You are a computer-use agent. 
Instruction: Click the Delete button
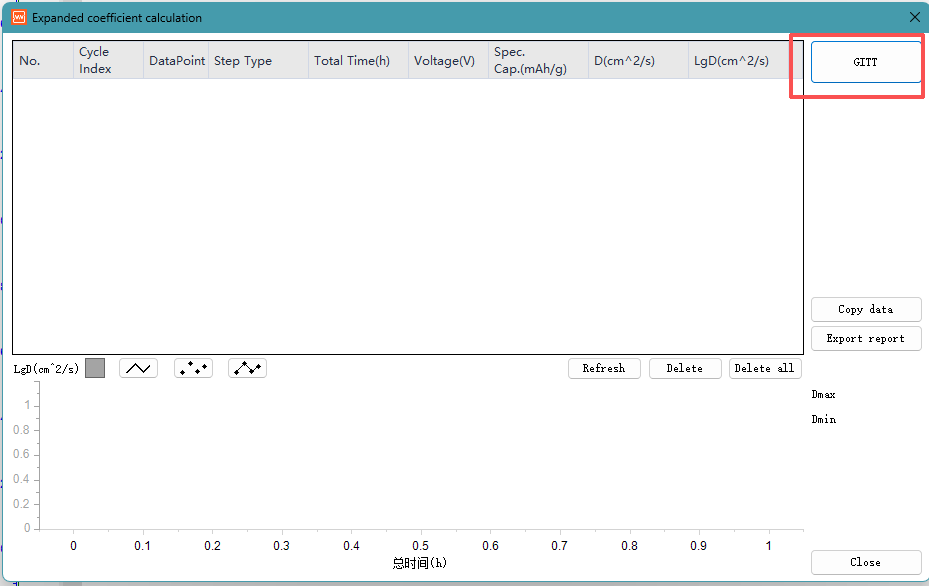pyautogui.click(x=685, y=368)
